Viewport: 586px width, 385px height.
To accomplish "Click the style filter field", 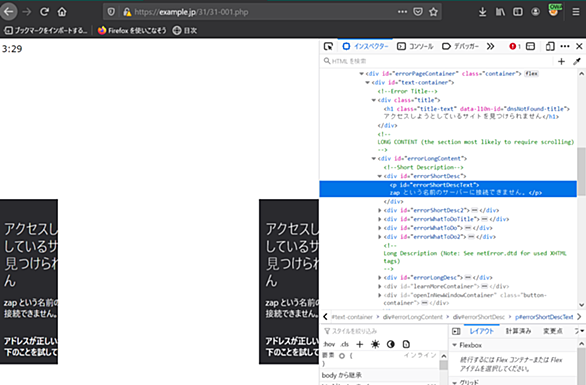I will [x=385, y=331].
